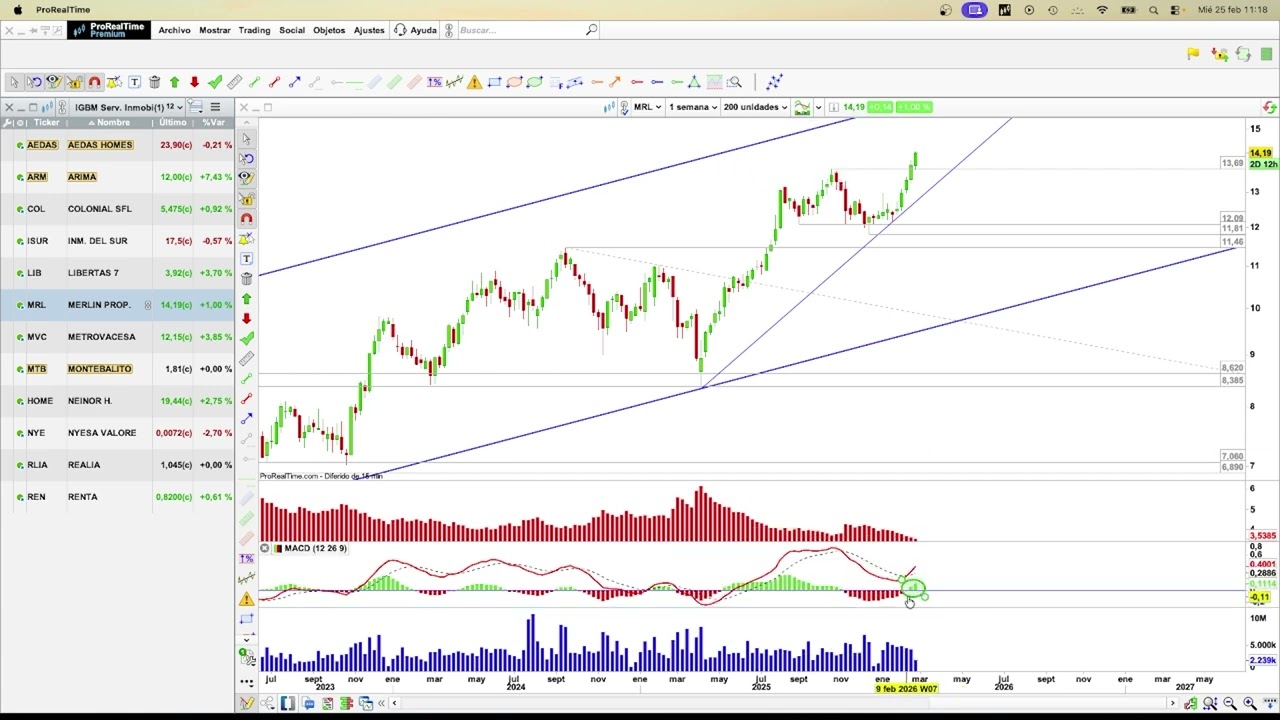This screenshot has height=720, width=1280.
Task: Open the Social menu
Action: point(292,30)
